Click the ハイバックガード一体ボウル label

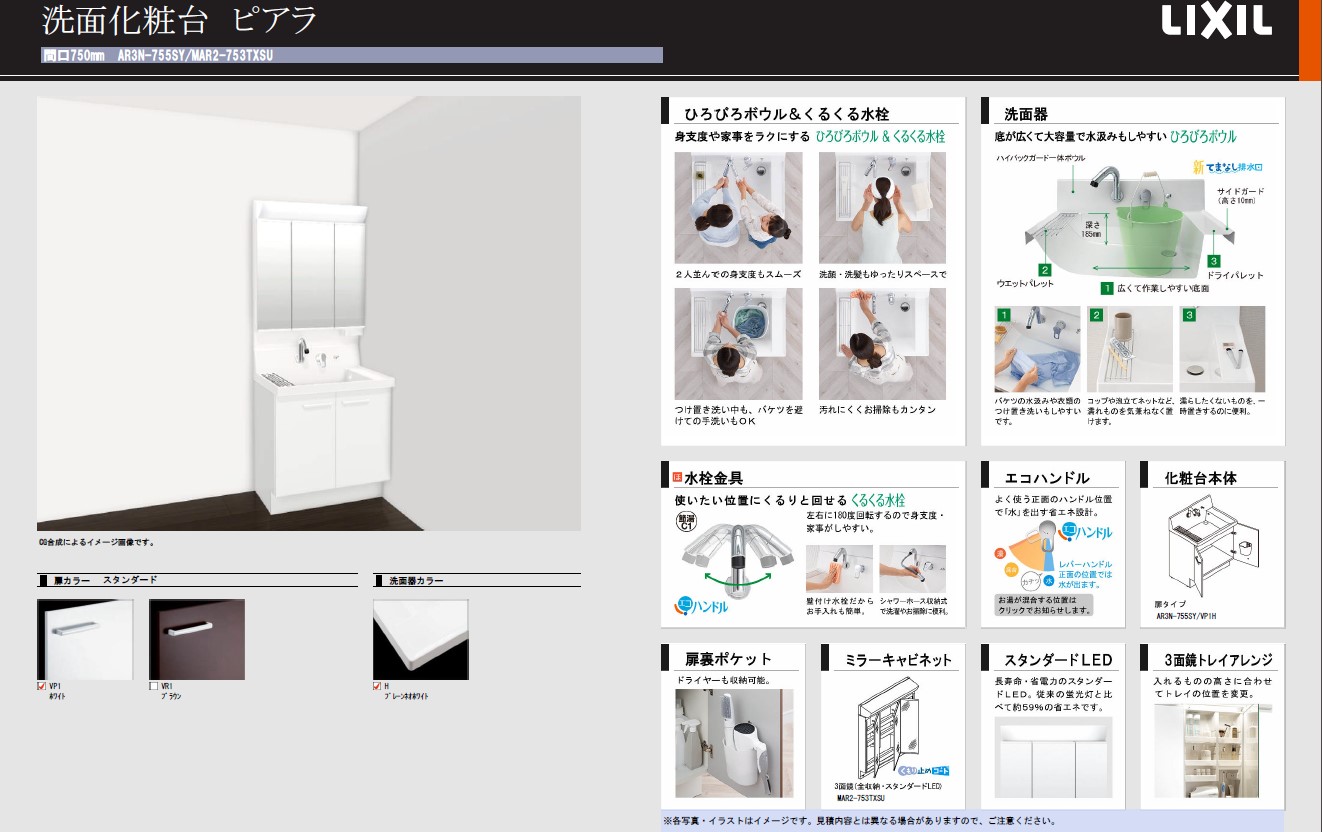pos(1040,158)
